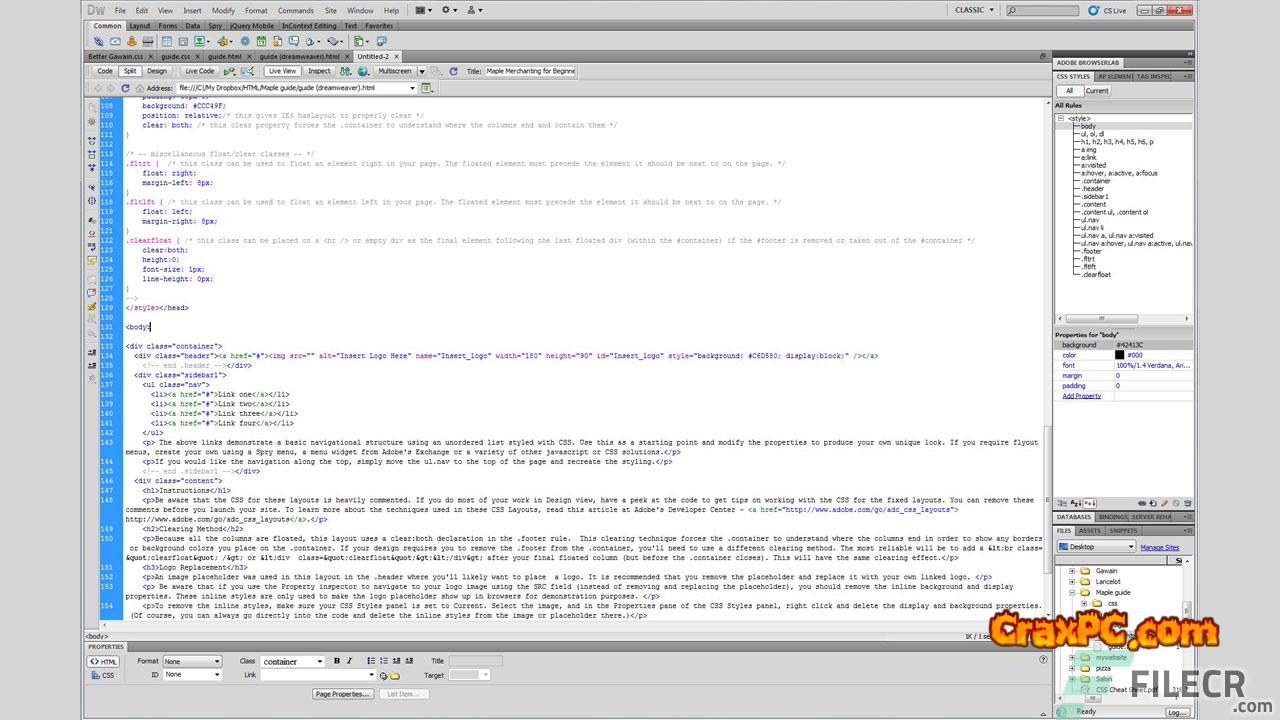Toggle Split view
This screenshot has height=720, width=1280.
(130, 71)
